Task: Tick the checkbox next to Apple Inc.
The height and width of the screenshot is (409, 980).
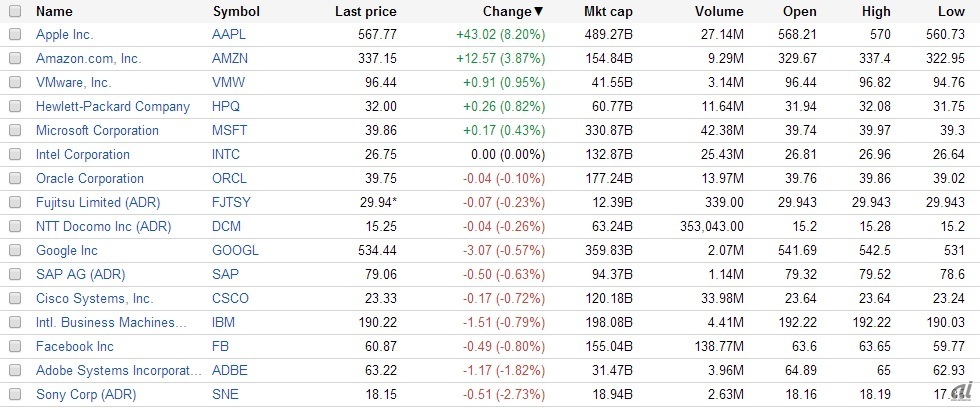Action: tap(14, 35)
